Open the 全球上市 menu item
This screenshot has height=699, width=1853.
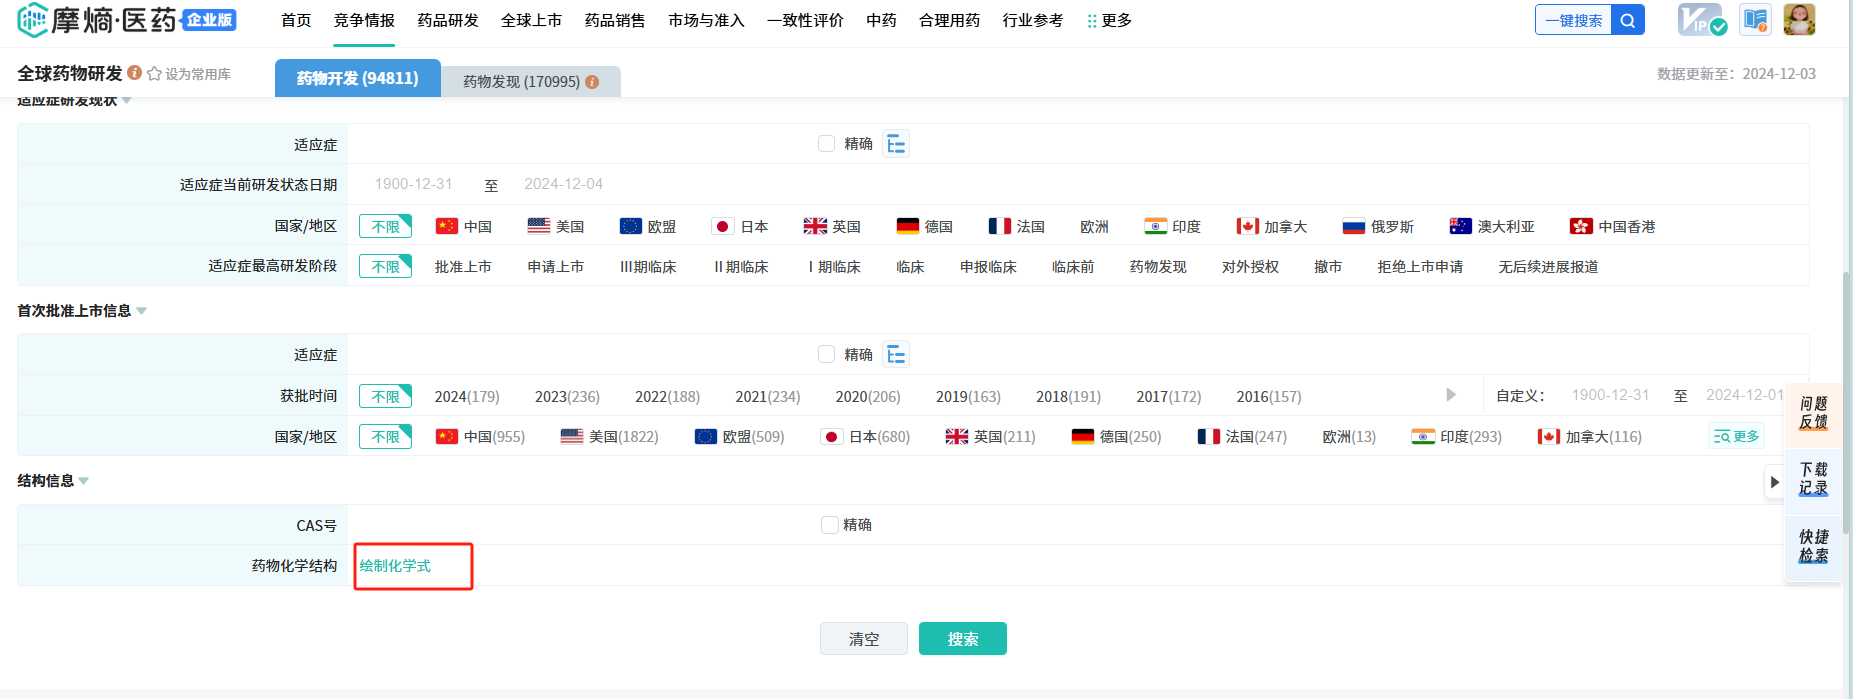coord(531,20)
